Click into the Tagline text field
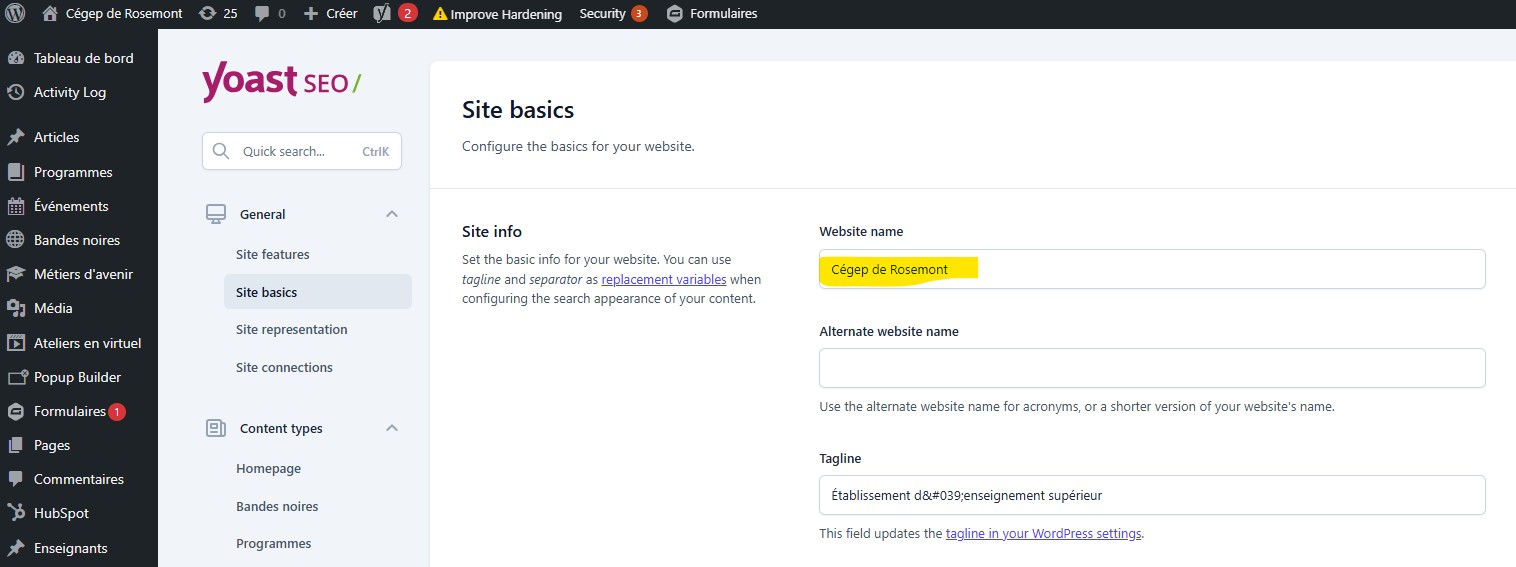 (1151, 495)
